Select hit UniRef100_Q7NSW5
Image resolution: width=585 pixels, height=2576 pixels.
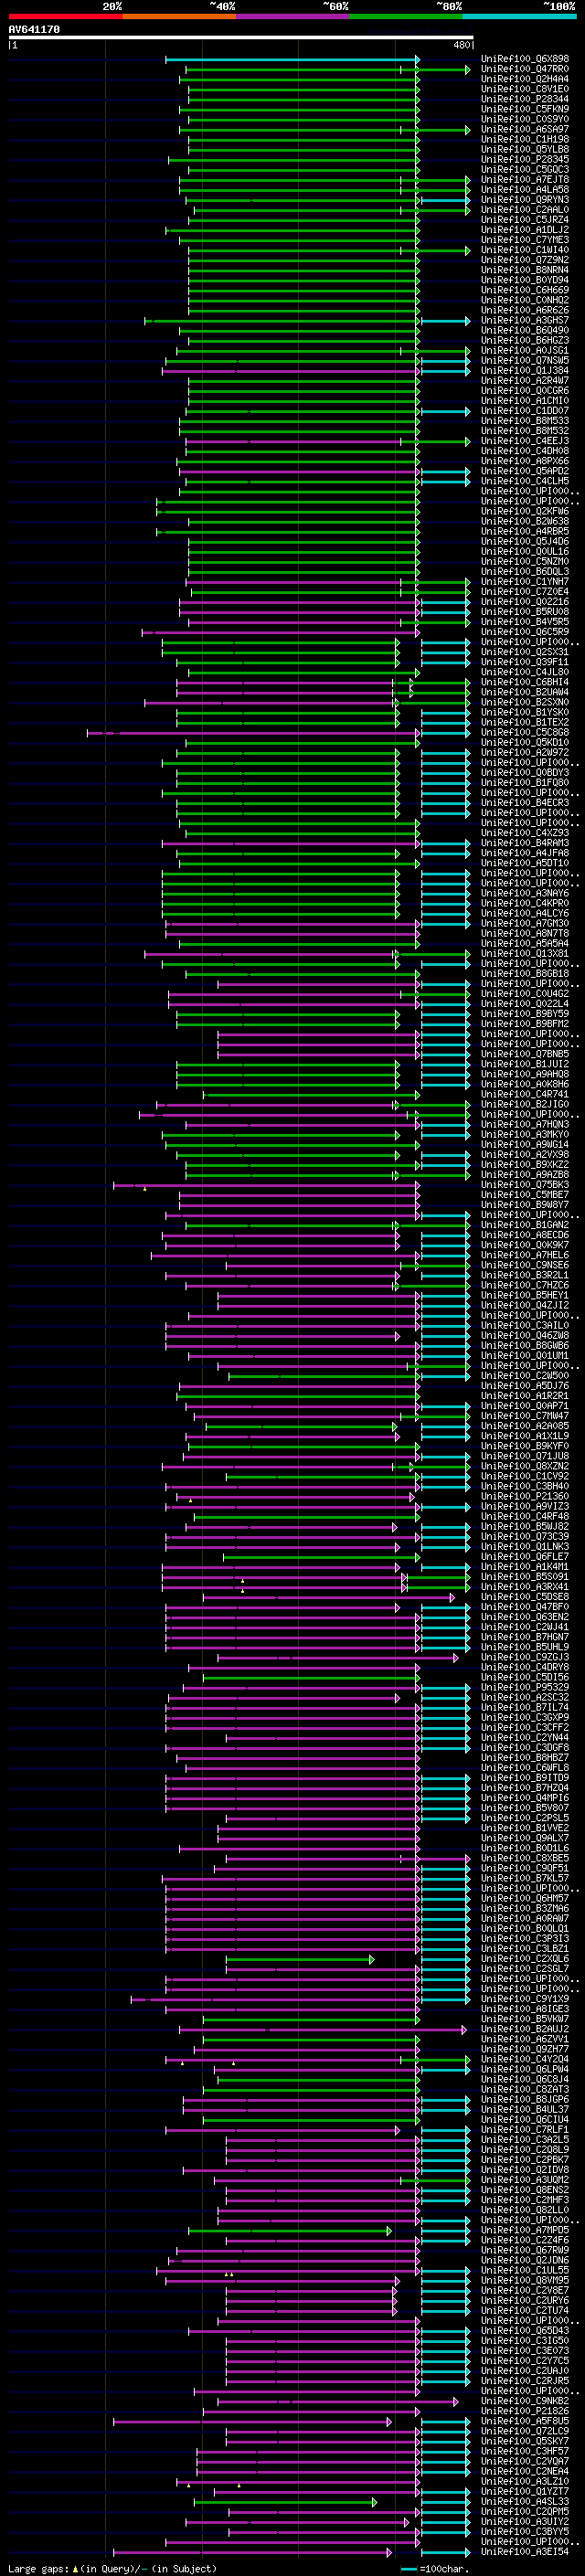click(x=525, y=361)
